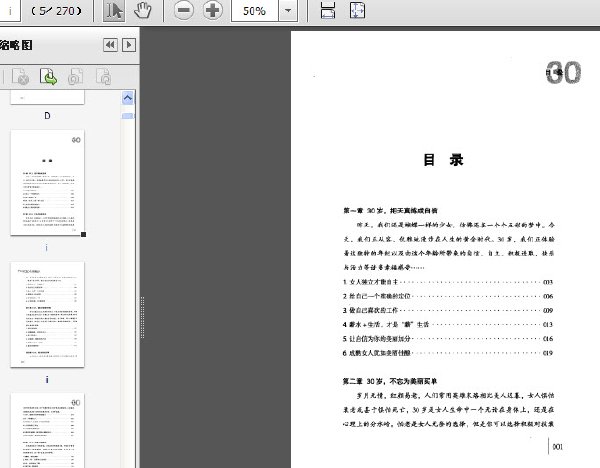Image resolution: width=600 pixels, height=468 pixels.
Task: Collapse the thumbnail panel with double-left arrow
Action: click(110, 45)
